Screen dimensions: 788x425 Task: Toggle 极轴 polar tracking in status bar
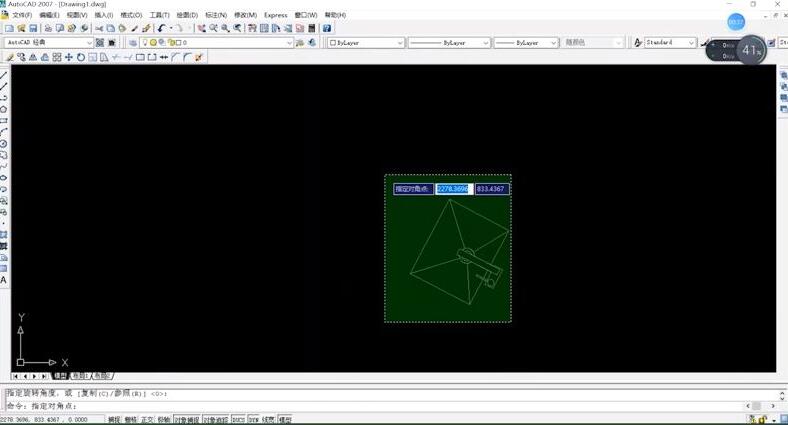[x=164, y=419]
